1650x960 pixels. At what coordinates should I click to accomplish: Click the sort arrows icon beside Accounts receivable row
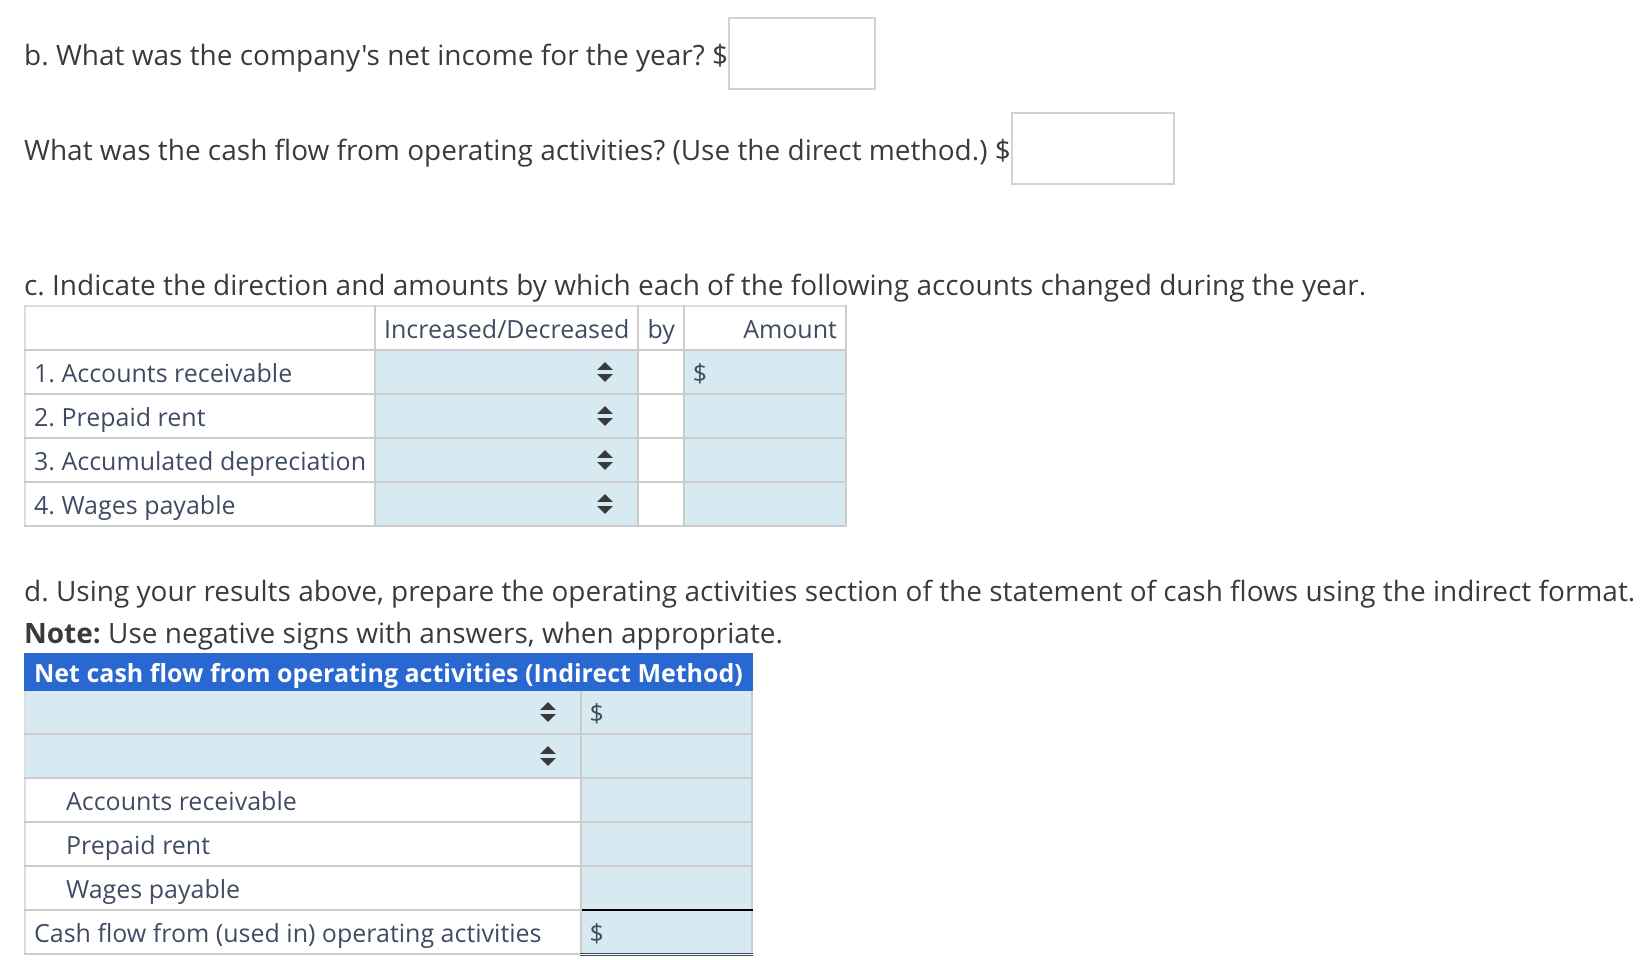coord(604,371)
